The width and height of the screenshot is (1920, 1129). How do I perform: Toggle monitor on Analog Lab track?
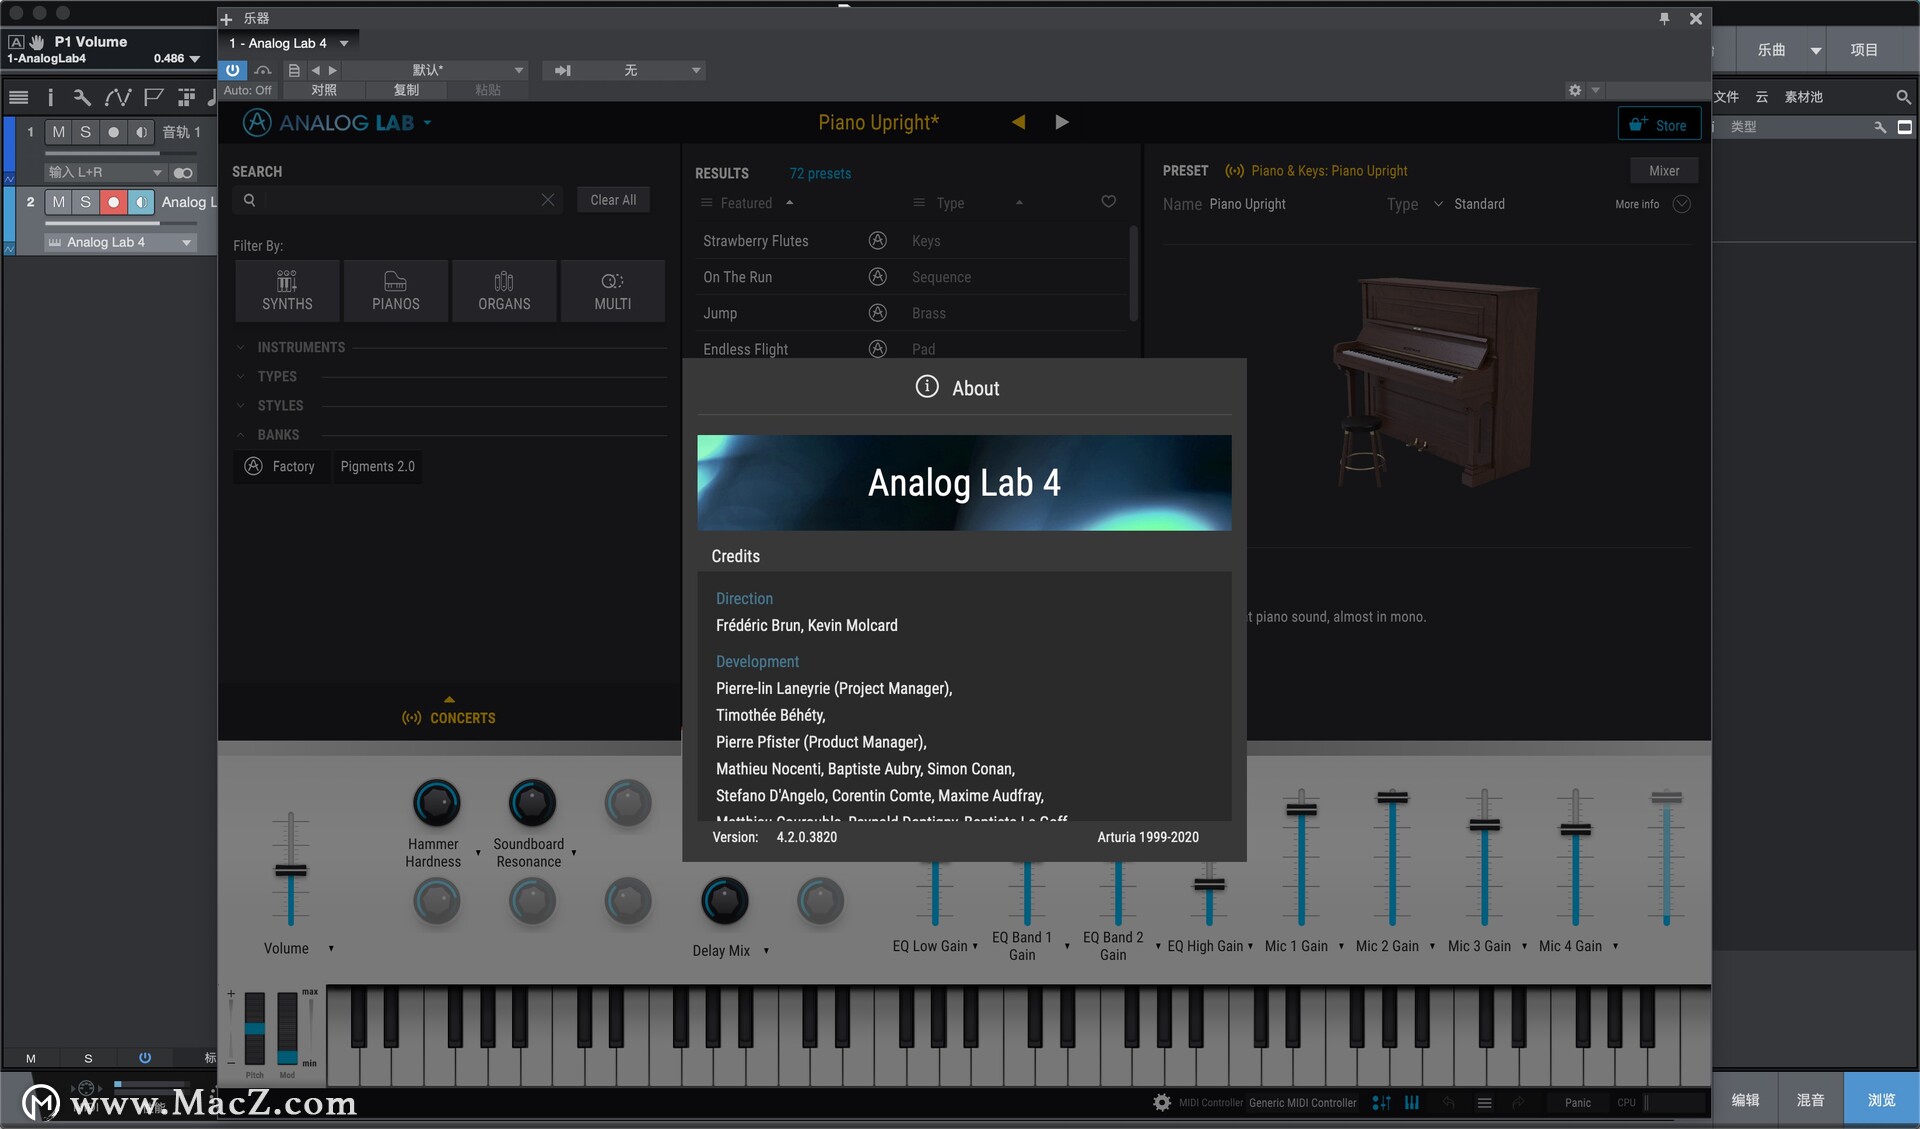pyautogui.click(x=140, y=202)
